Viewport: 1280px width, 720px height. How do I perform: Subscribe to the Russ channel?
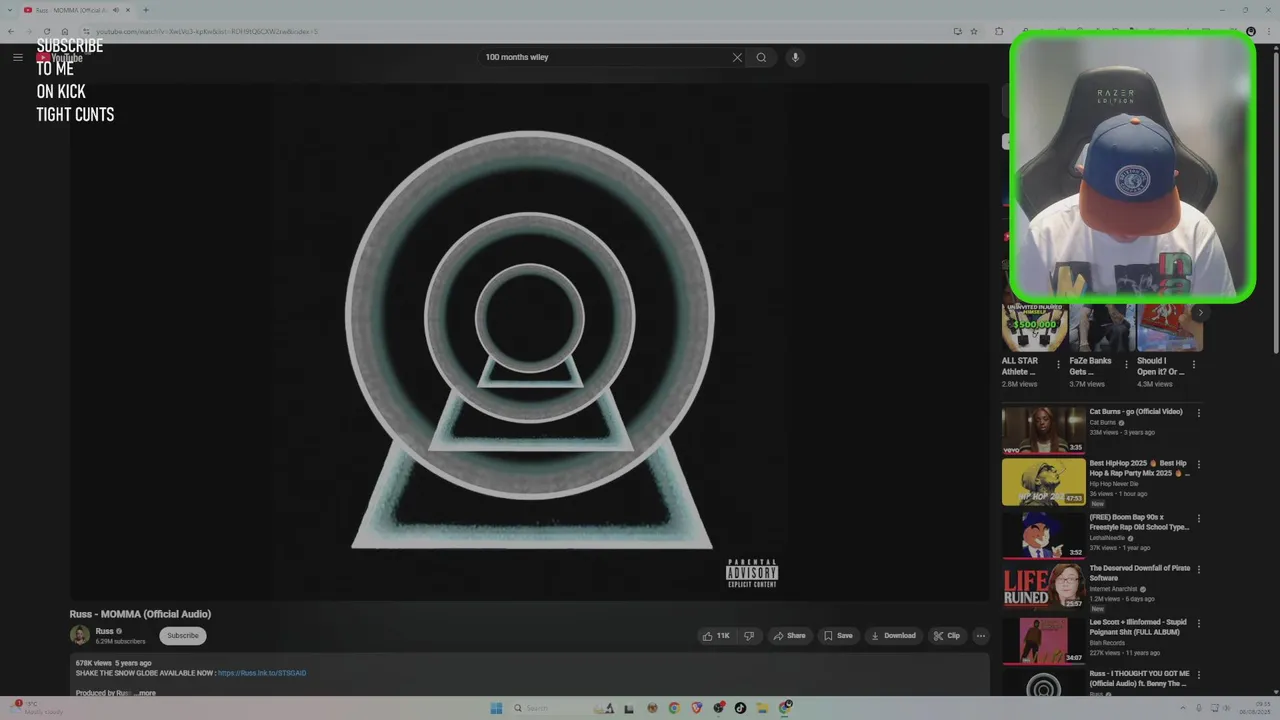point(183,635)
